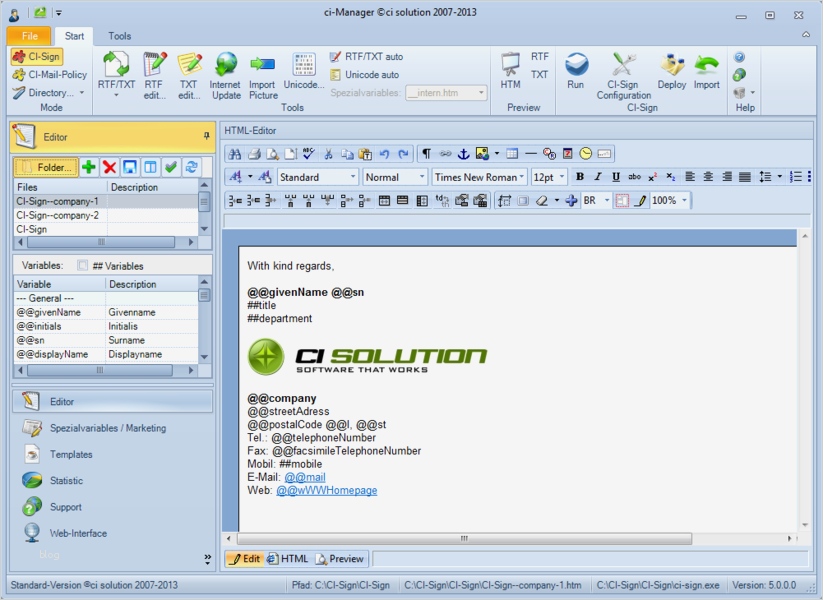
Task: Insert an anchor with anchor icon
Action: pos(463,154)
